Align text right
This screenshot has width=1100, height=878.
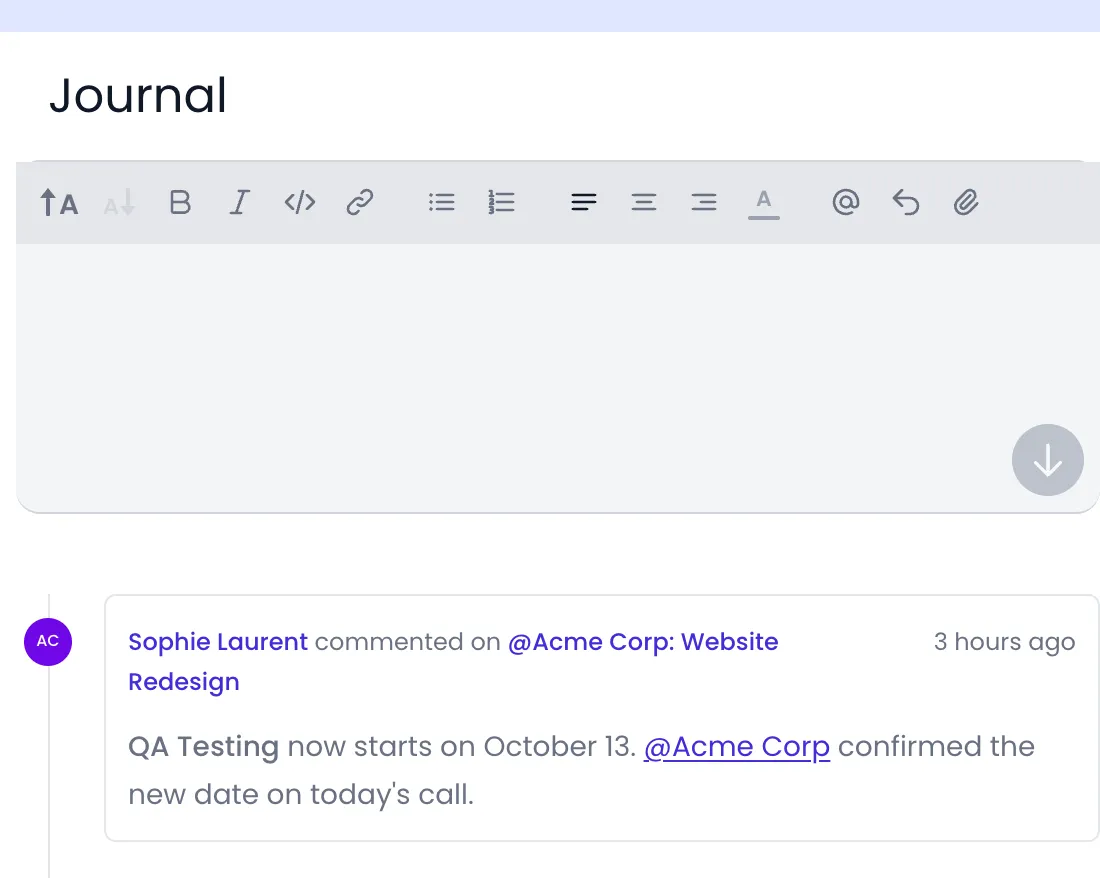point(704,203)
